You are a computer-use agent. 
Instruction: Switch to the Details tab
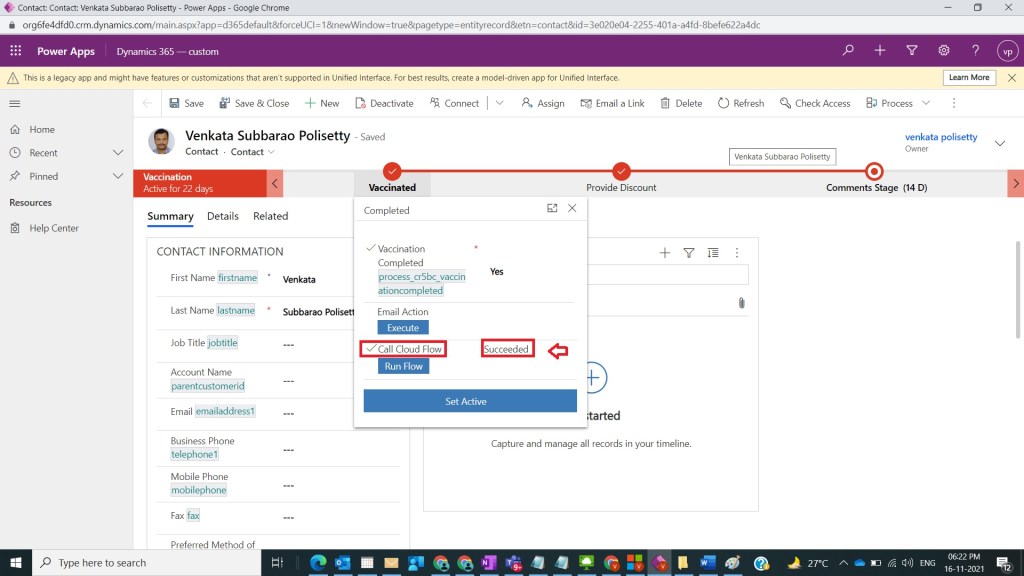(223, 216)
